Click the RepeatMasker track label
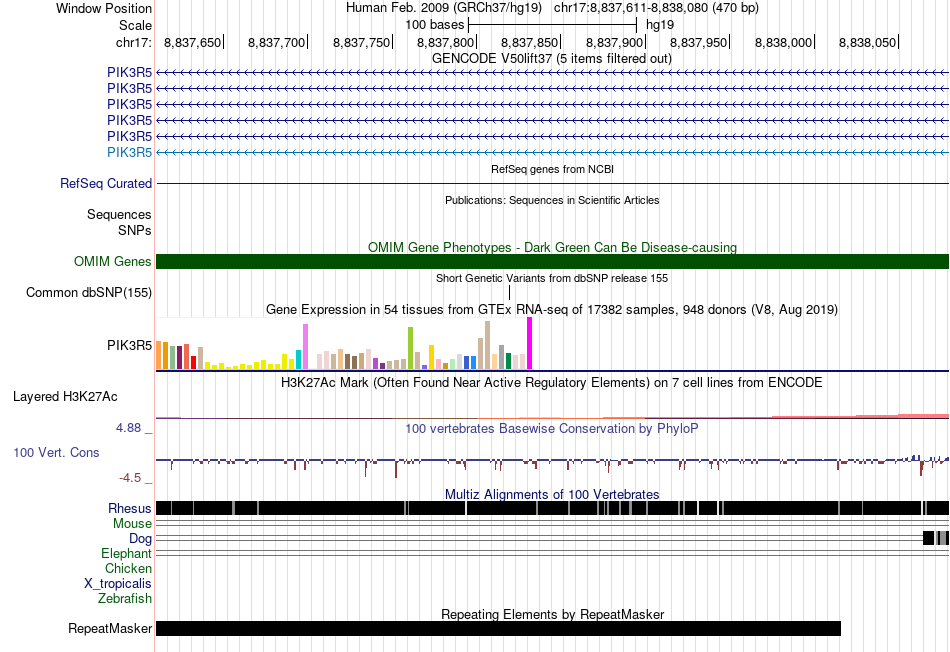The width and height of the screenshot is (950, 652). (110, 628)
